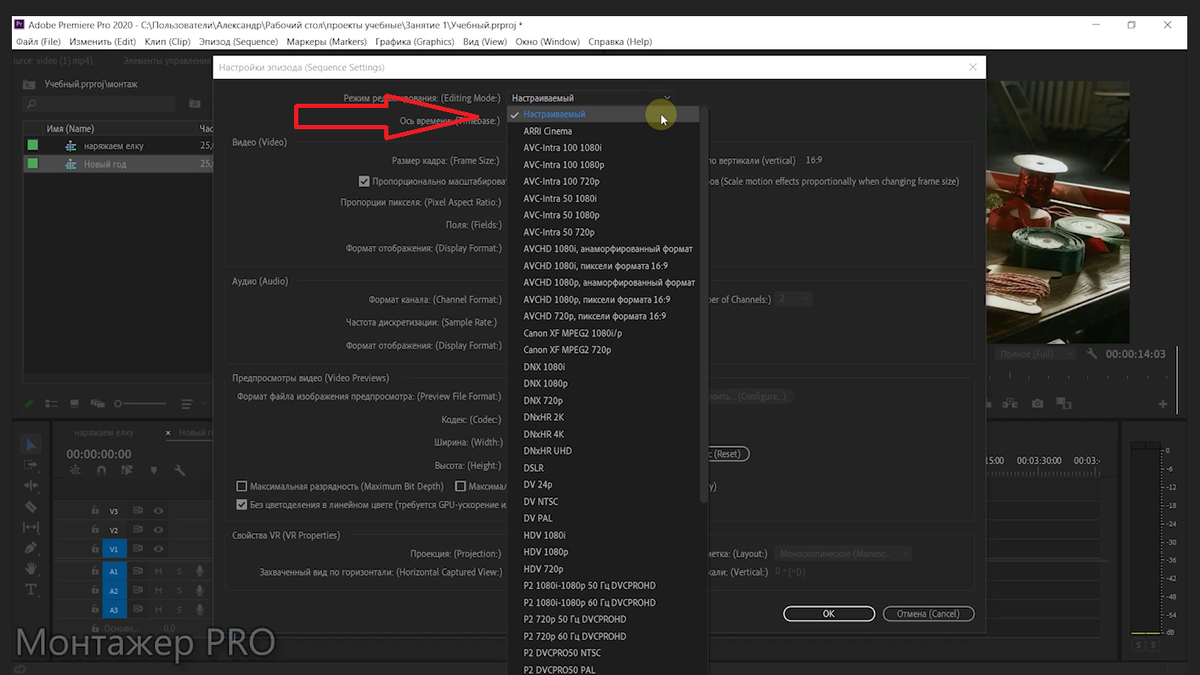Toggle sync lock for track A1
The image size is (1200, 675).
click(139, 571)
